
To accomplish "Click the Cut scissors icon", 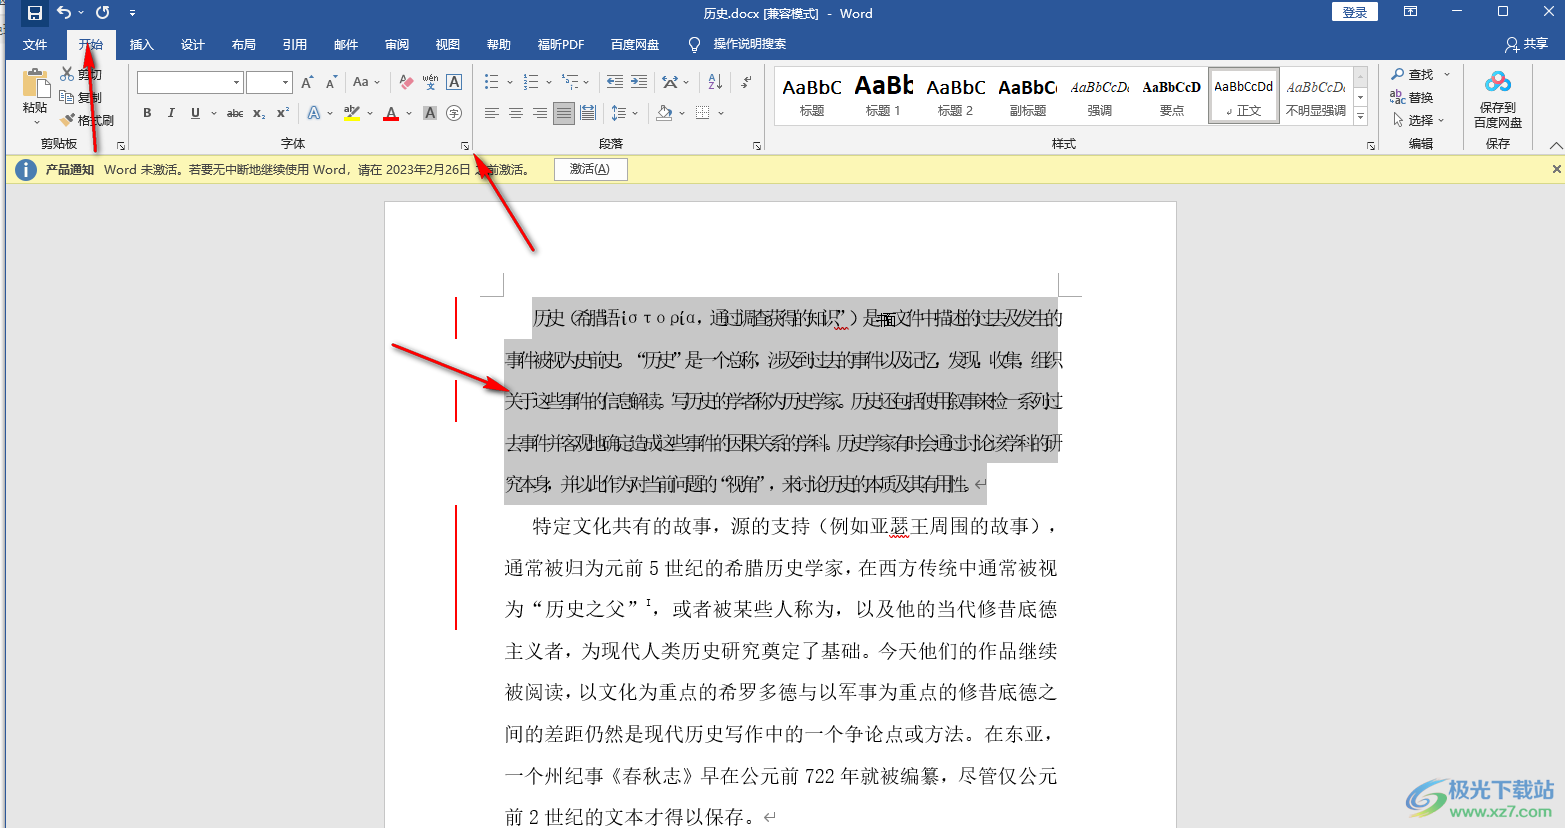I will 67,74.
